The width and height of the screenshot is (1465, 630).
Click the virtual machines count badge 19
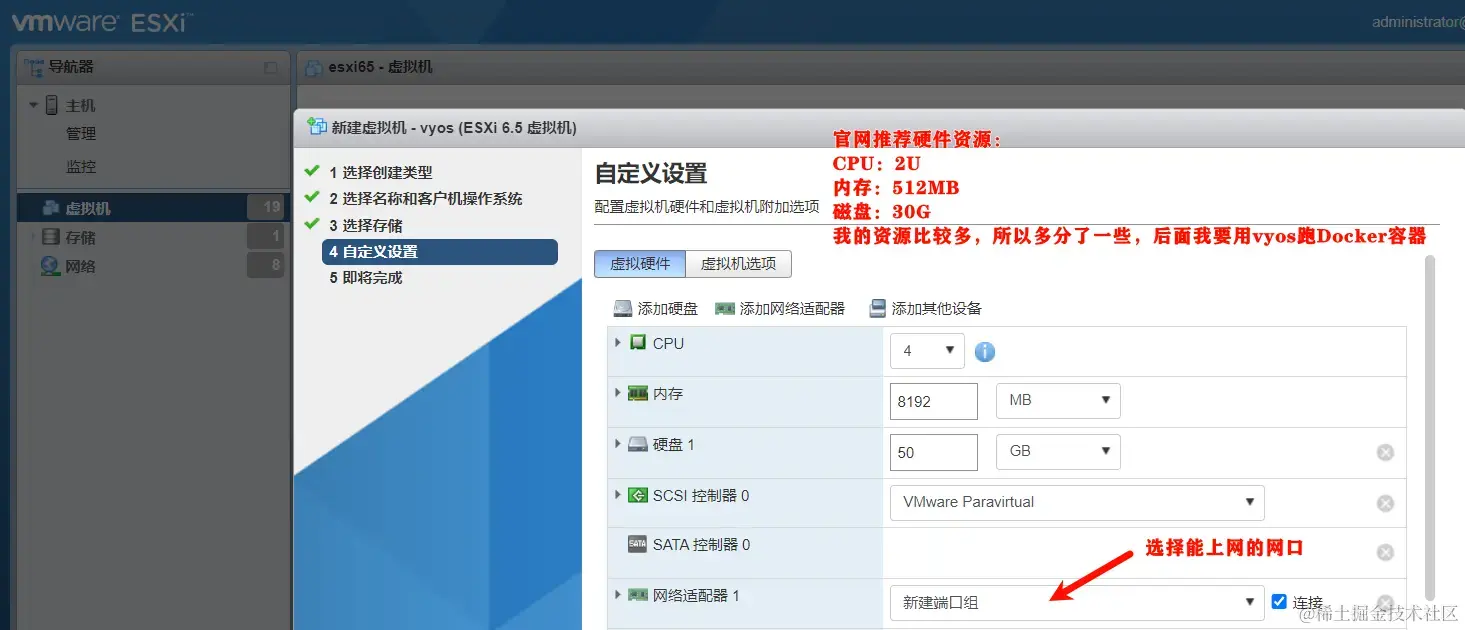coord(268,208)
